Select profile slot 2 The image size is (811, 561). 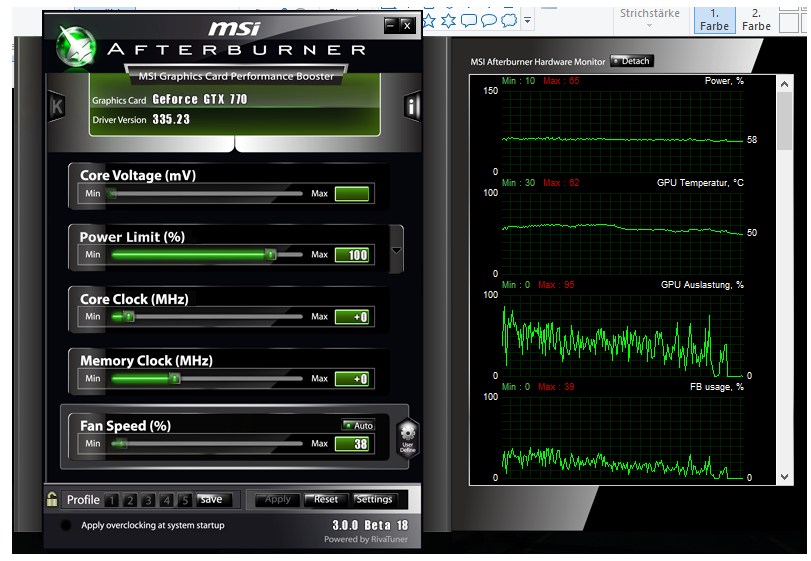coord(130,500)
